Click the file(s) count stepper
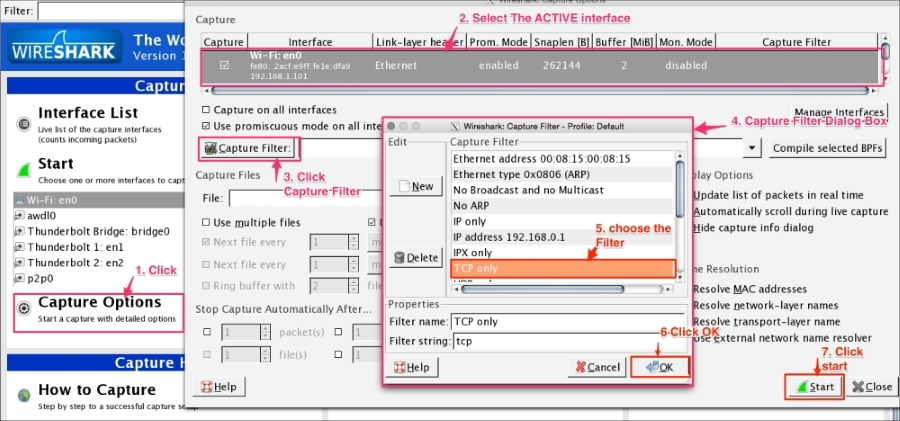The image size is (900, 421). 265,354
